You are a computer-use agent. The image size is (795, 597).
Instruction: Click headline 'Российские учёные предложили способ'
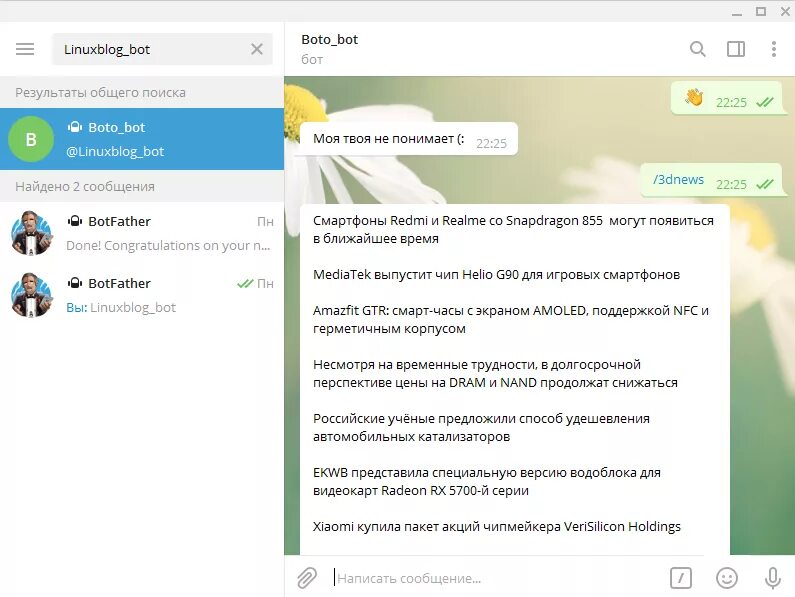(x=481, y=427)
